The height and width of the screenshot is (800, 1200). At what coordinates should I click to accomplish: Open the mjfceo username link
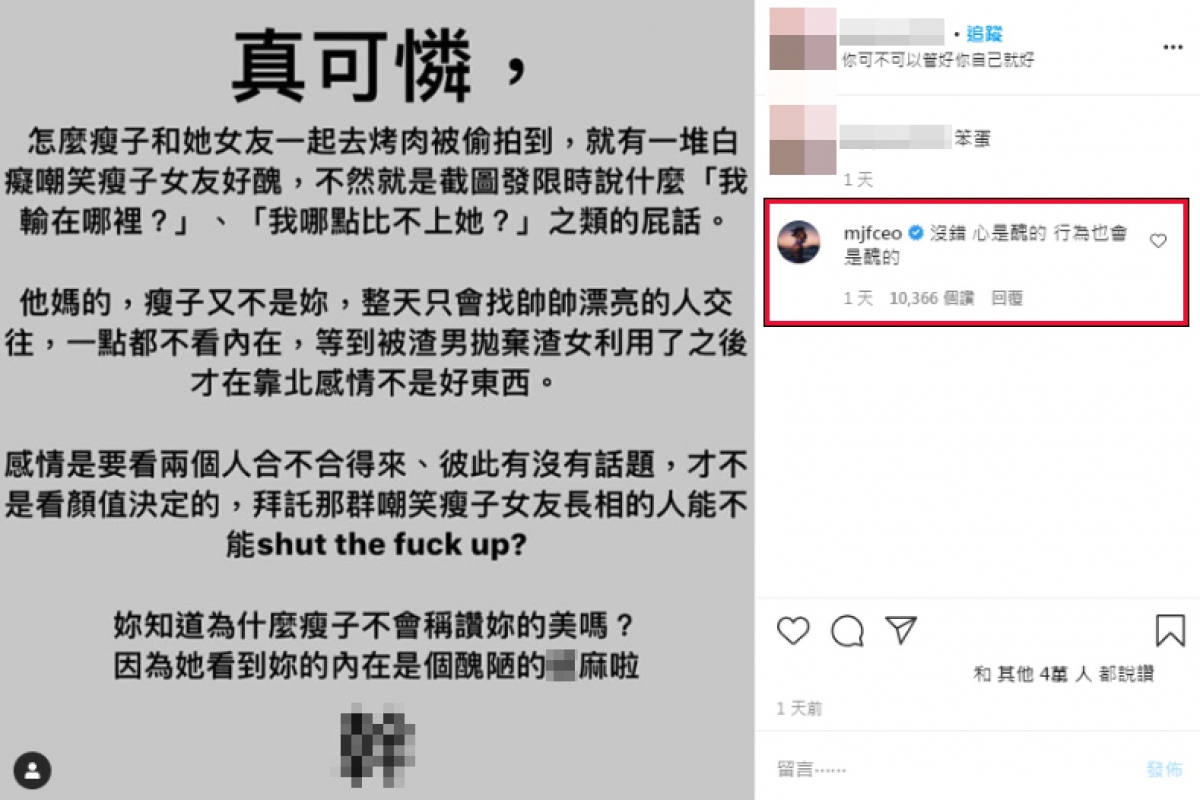pos(873,233)
